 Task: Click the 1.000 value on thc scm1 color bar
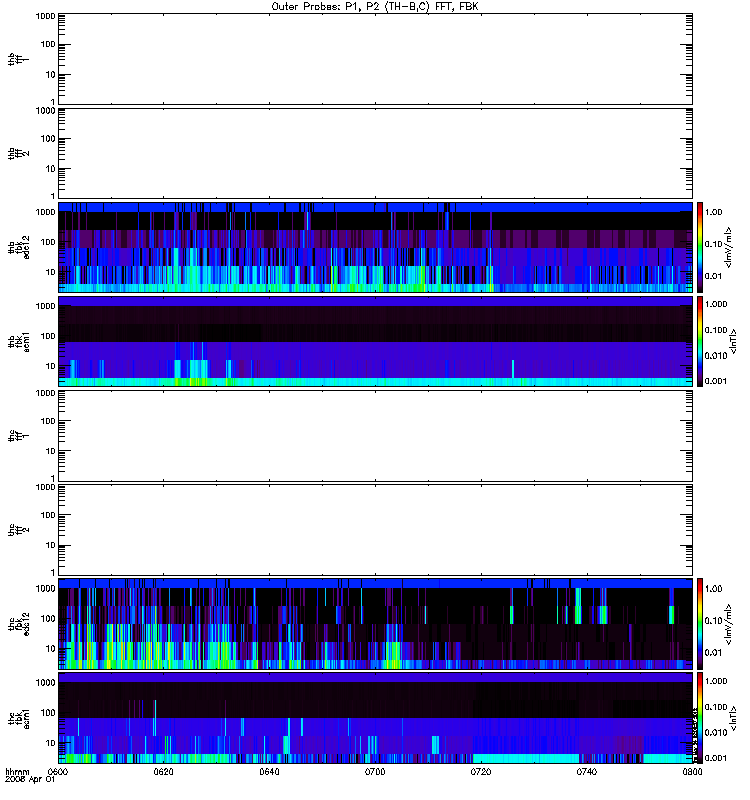716,681
